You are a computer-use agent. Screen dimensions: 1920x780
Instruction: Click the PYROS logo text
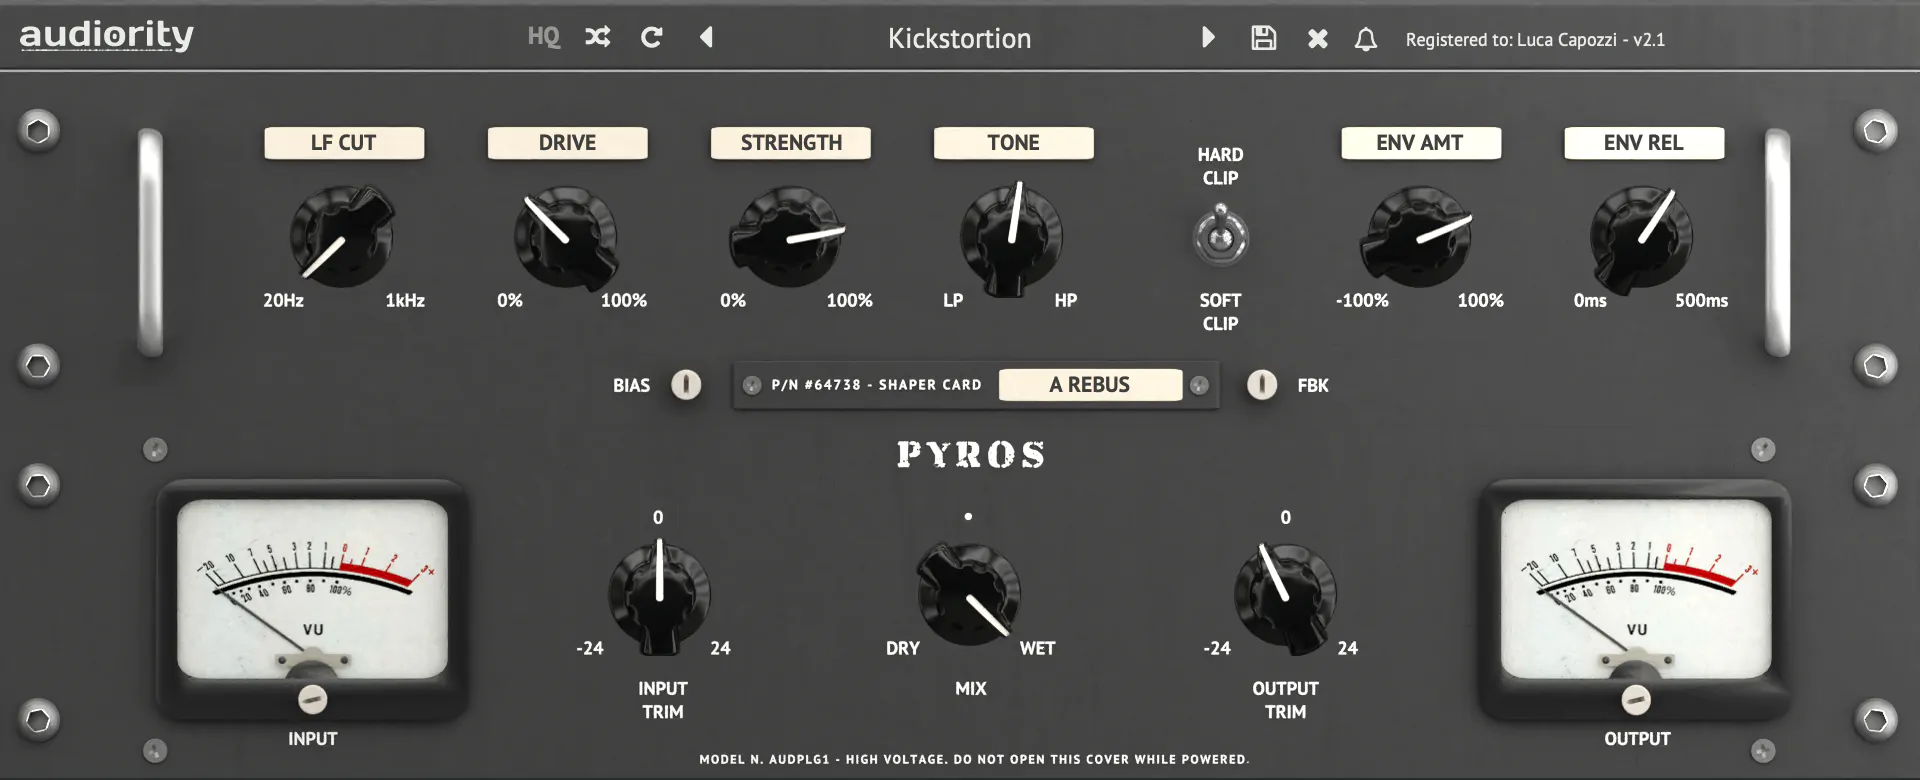click(x=971, y=455)
